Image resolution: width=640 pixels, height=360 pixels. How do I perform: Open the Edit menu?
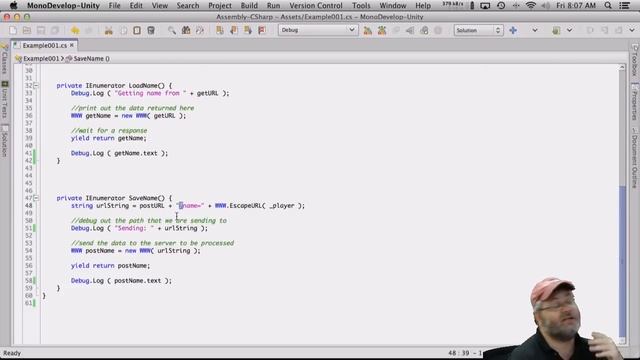point(136,6)
